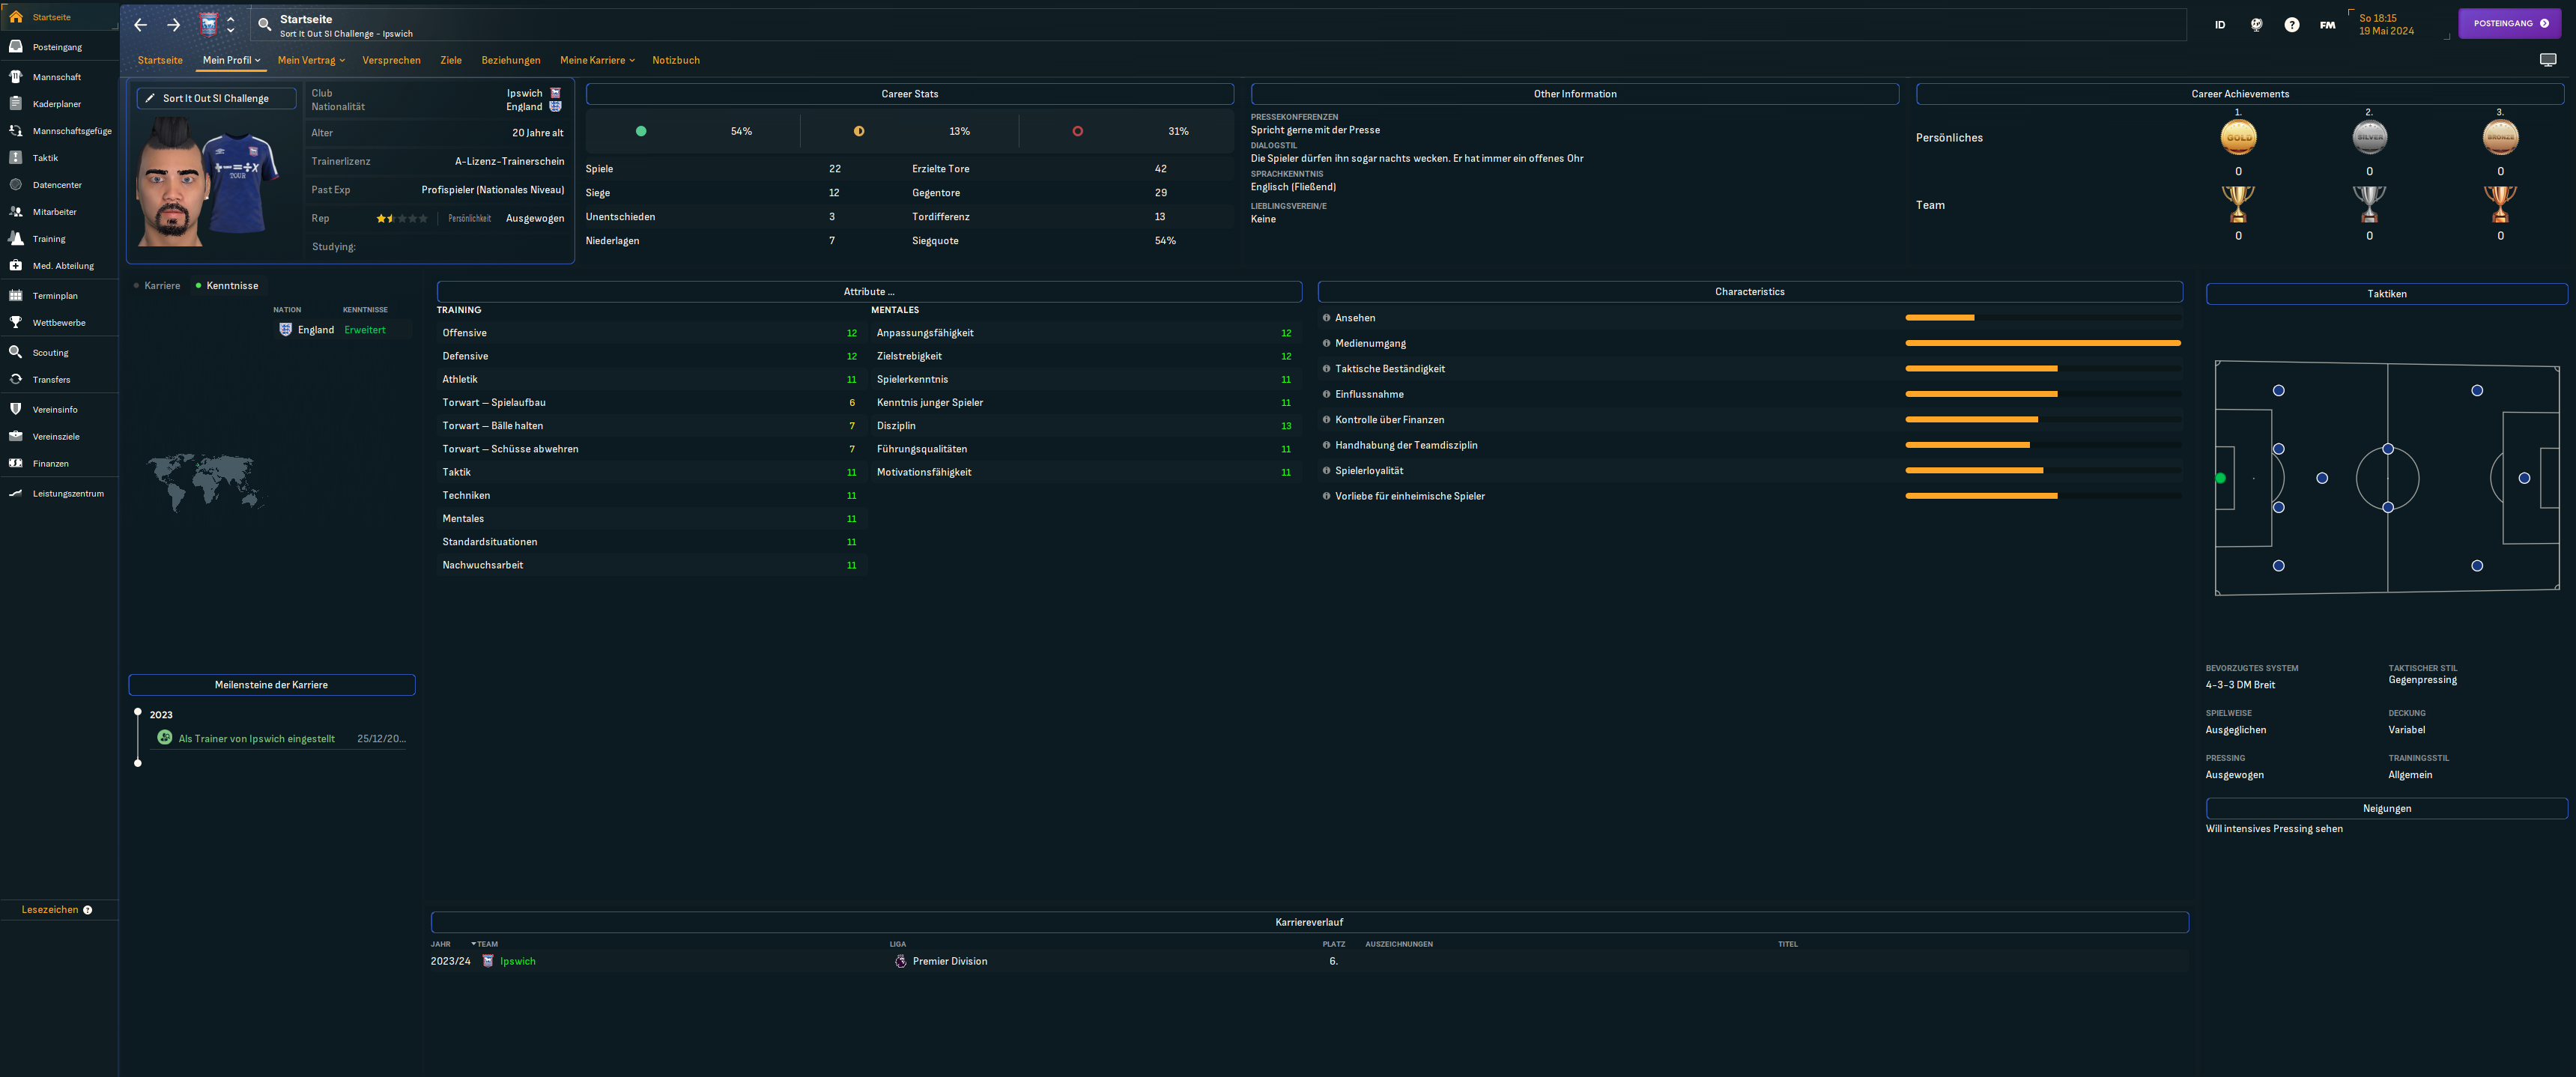
Task: Open the club switcher up/down arrows
Action: tap(231, 25)
